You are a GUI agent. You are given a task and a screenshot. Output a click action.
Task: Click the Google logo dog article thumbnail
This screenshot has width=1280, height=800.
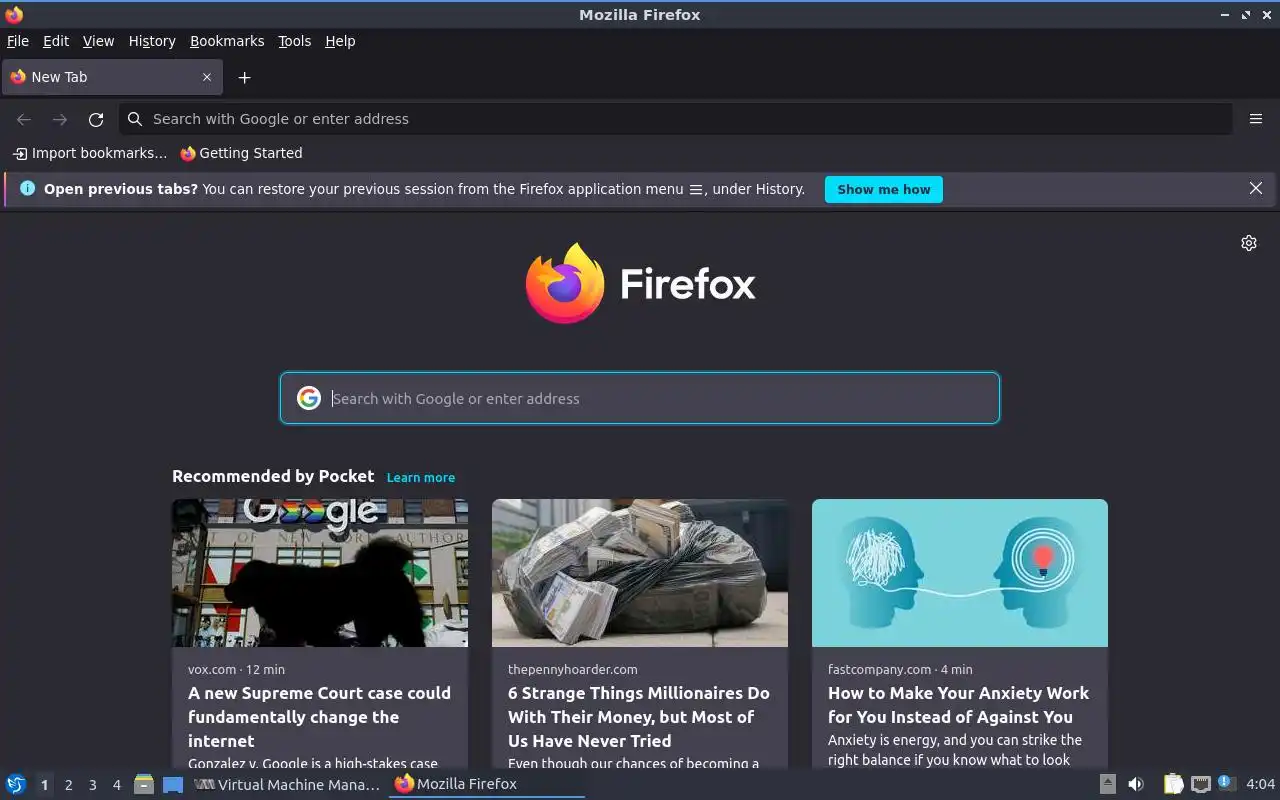tap(320, 573)
